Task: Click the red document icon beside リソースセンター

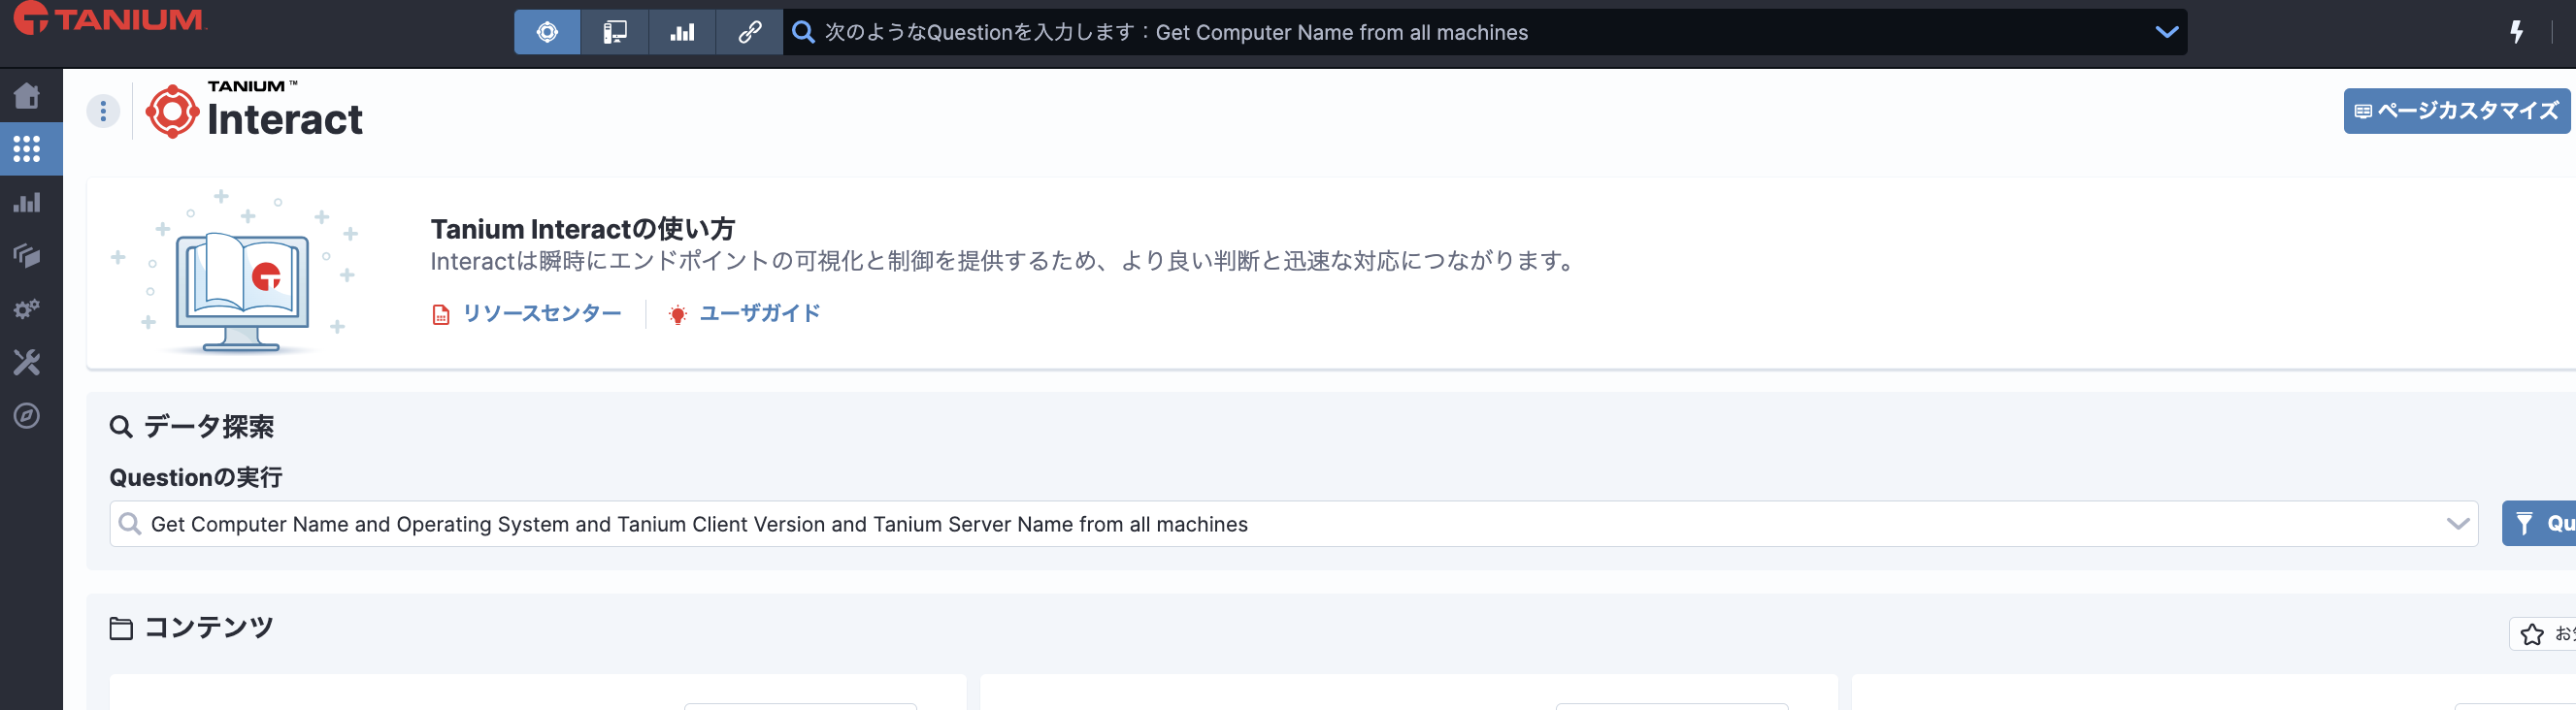Action: coord(441,315)
